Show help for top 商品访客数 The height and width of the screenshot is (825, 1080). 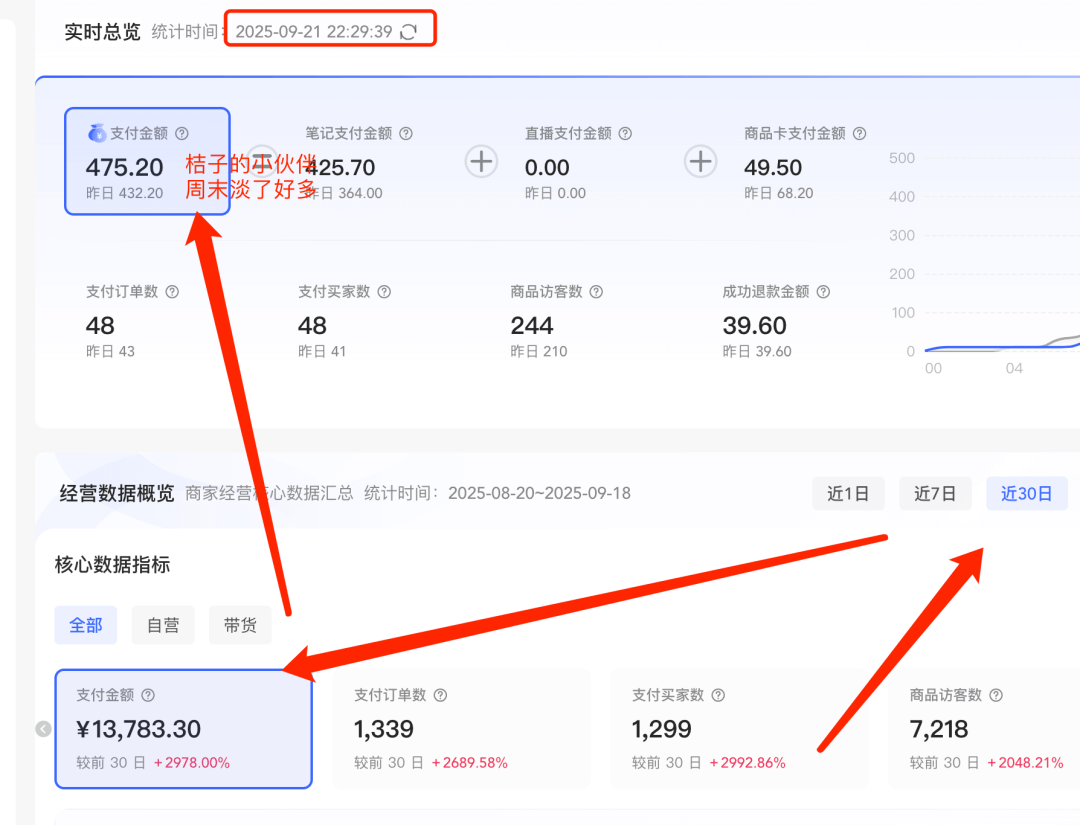point(596,292)
